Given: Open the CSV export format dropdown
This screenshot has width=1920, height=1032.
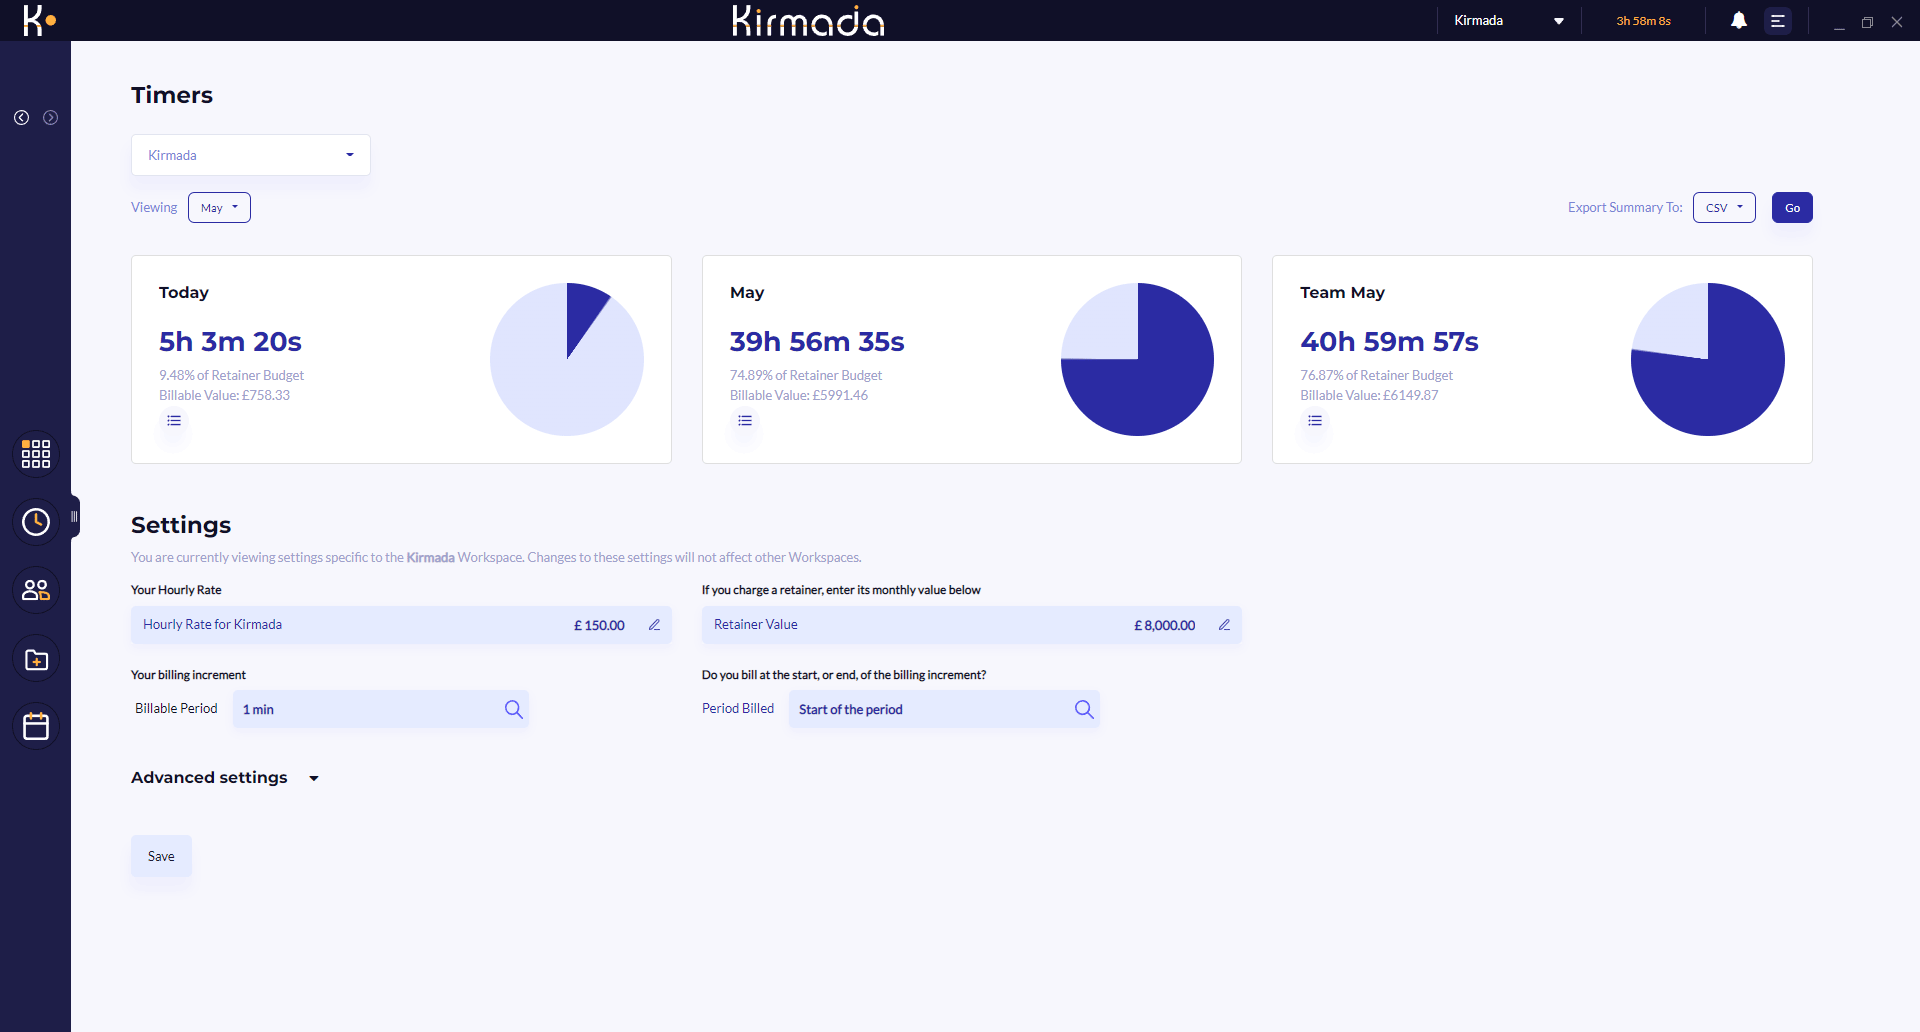Looking at the screenshot, I should [1724, 208].
